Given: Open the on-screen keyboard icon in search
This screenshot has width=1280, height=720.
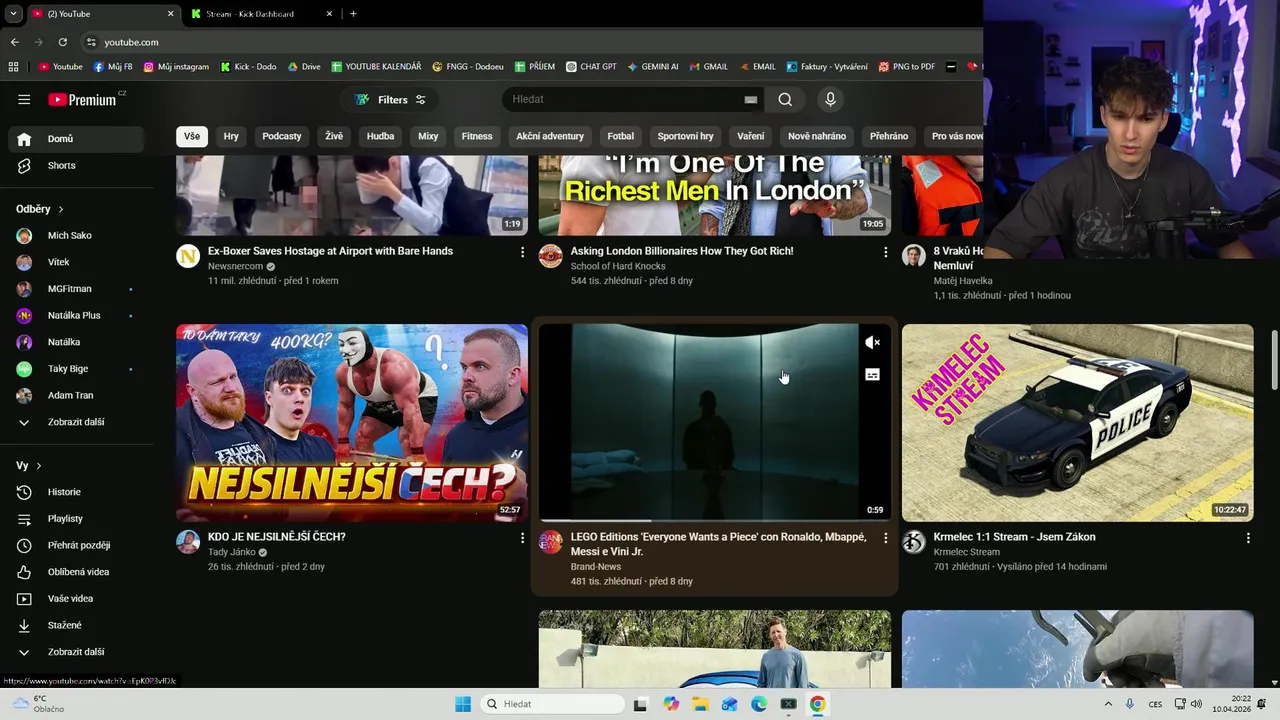Looking at the screenshot, I should click(750, 99).
